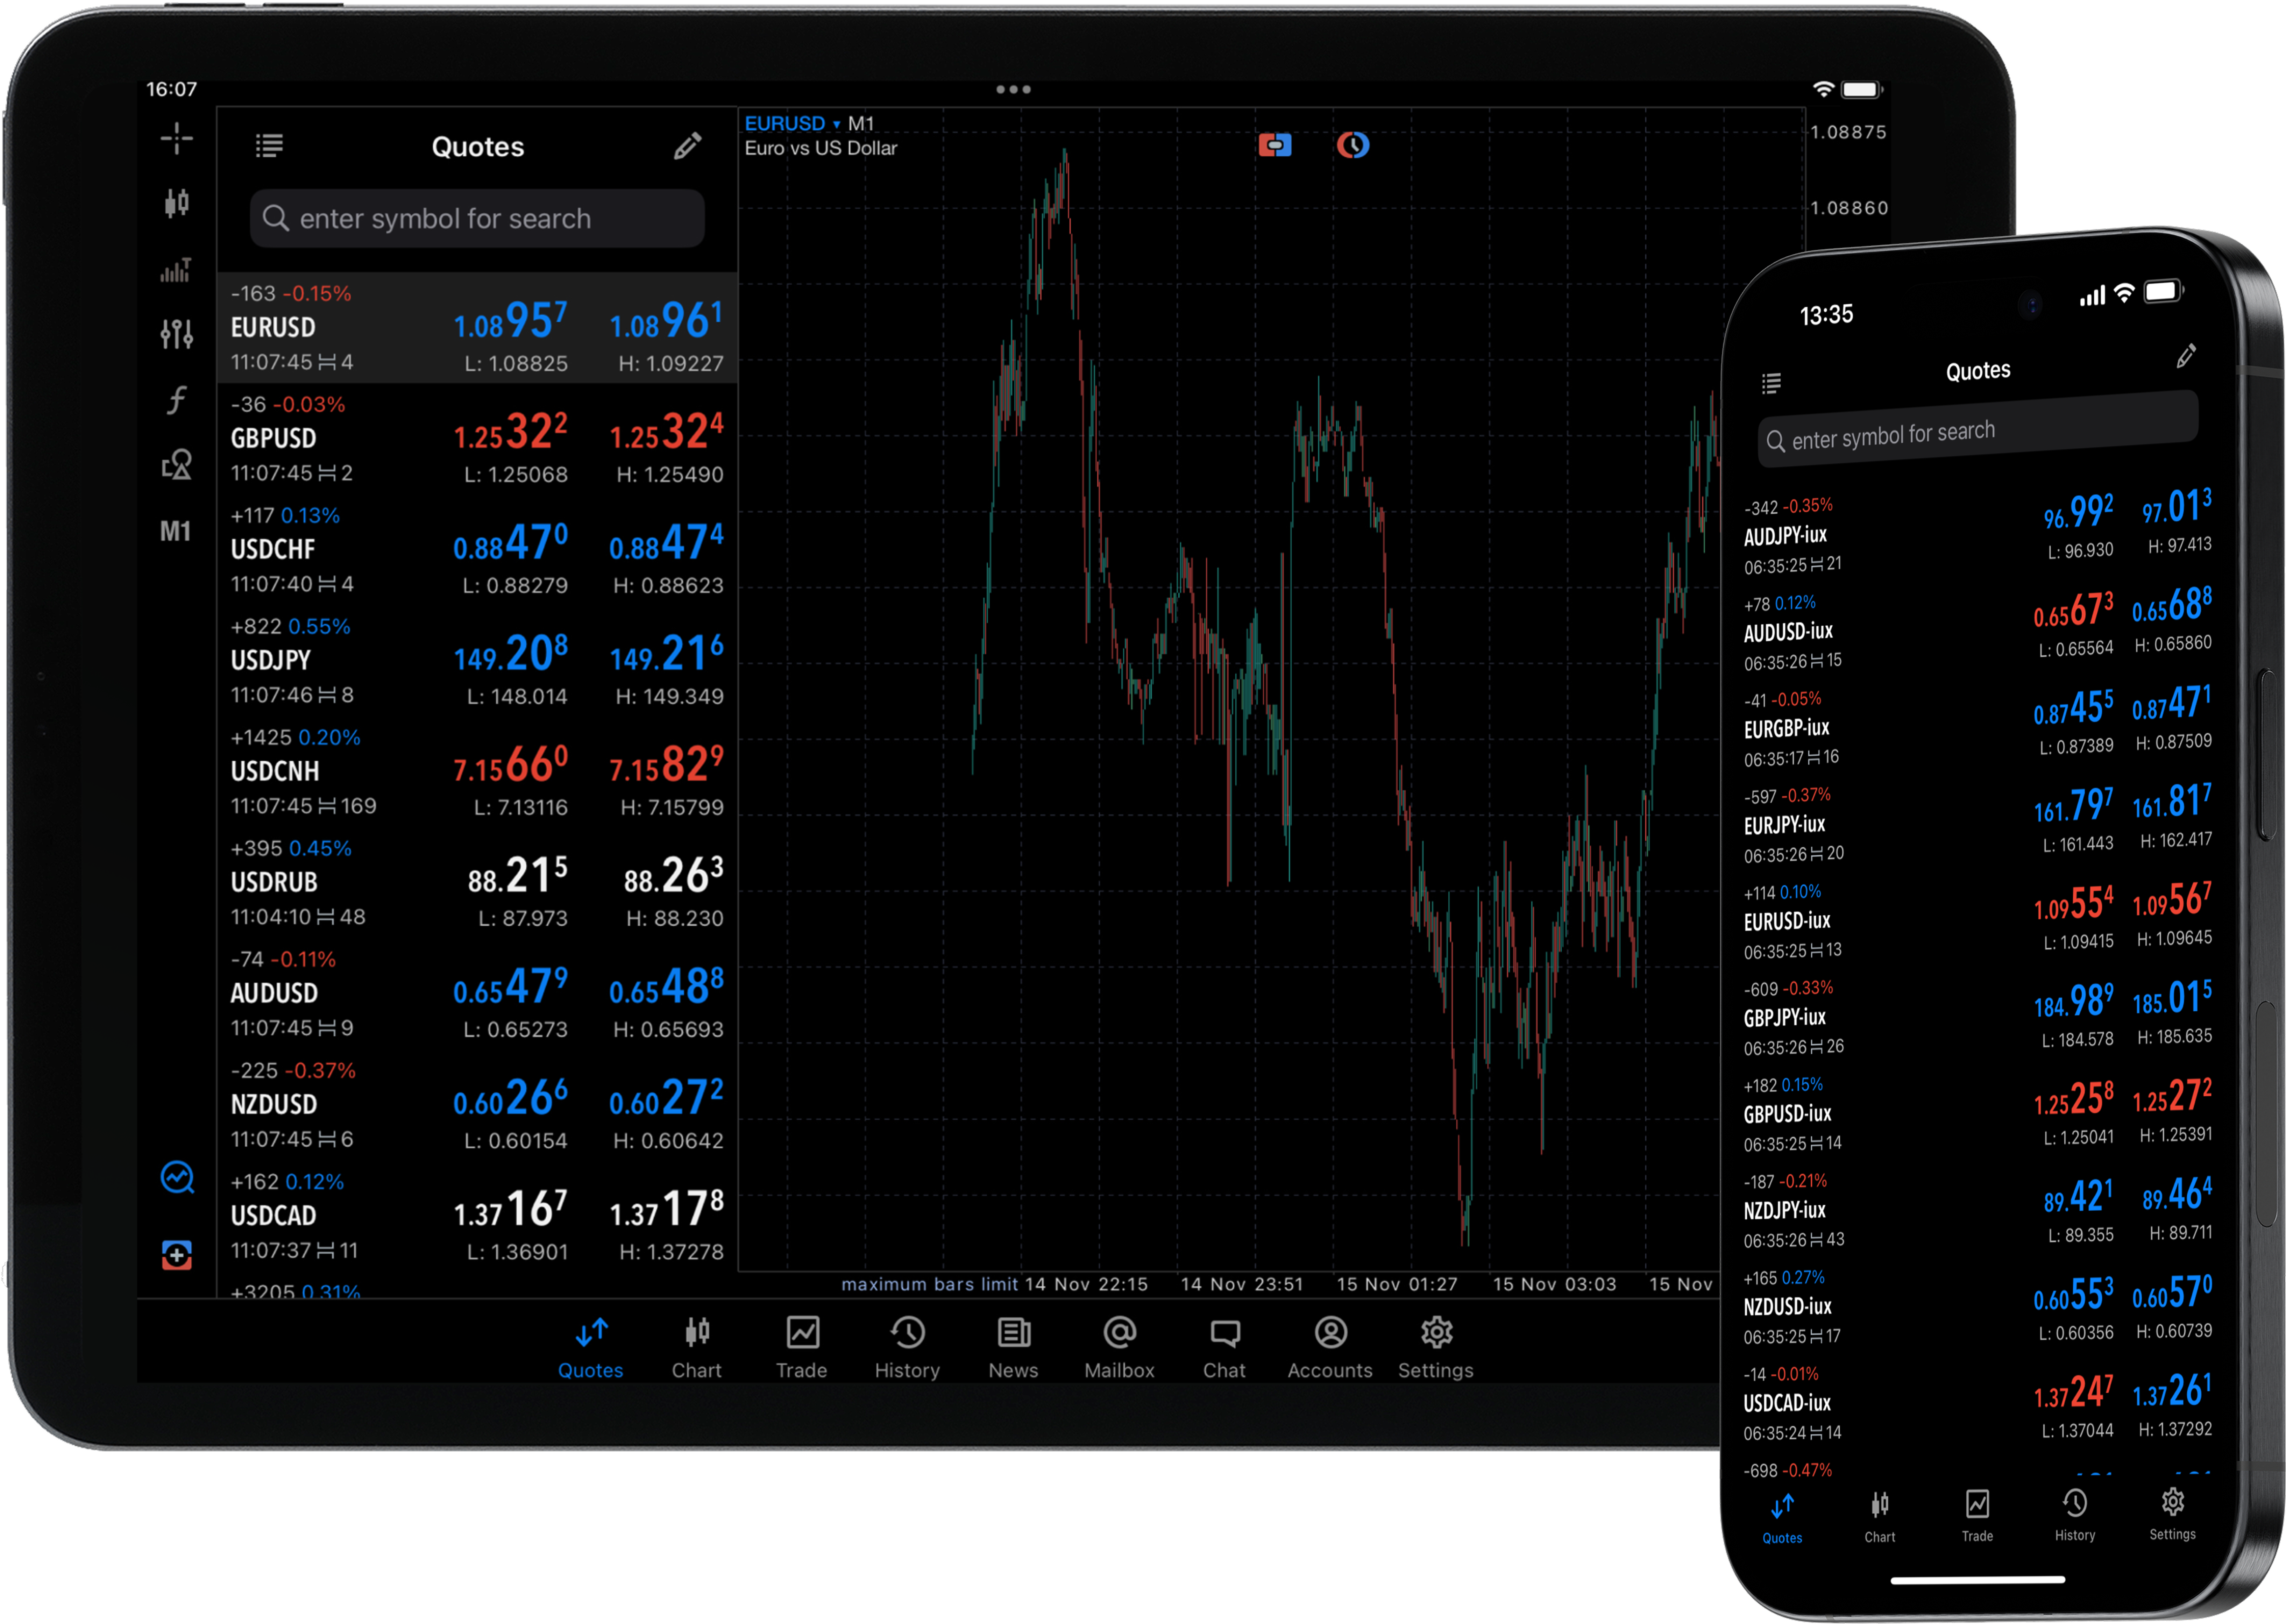The width and height of the screenshot is (2286, 1624).
Task: Open the Mailbox tab
Action: pyautogui.click(x=1119, y=1348)
